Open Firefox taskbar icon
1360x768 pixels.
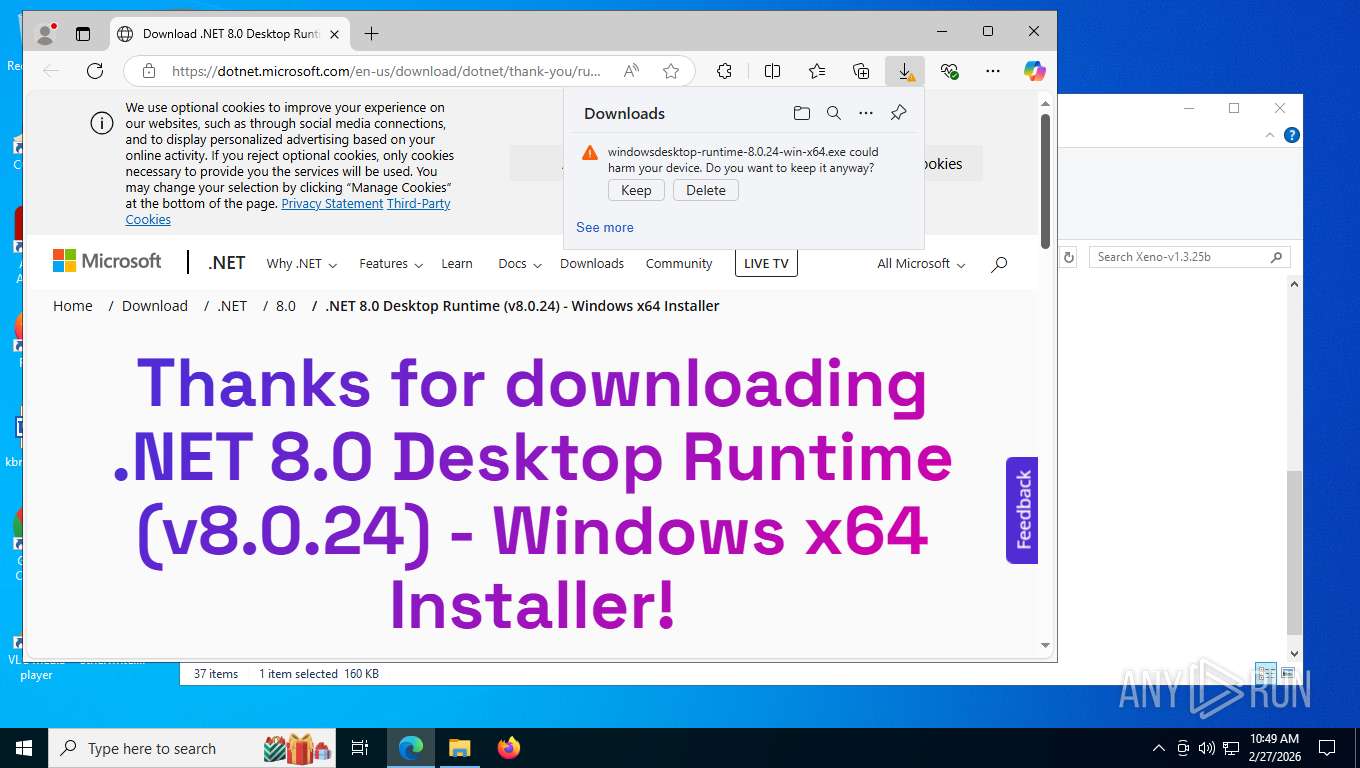(x=509, y=748)
